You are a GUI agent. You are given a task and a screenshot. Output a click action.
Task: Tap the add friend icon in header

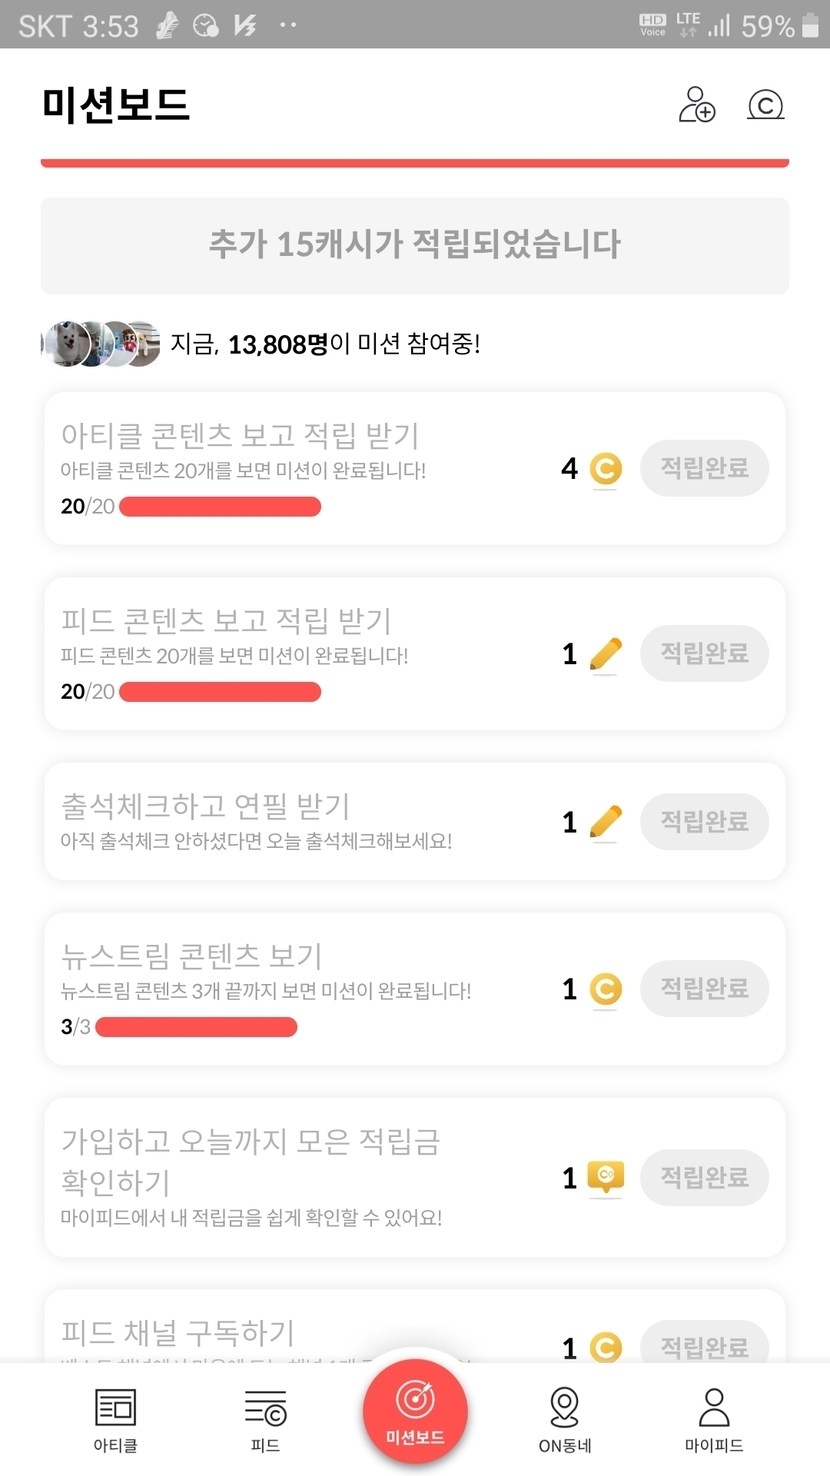coord(696,105)
